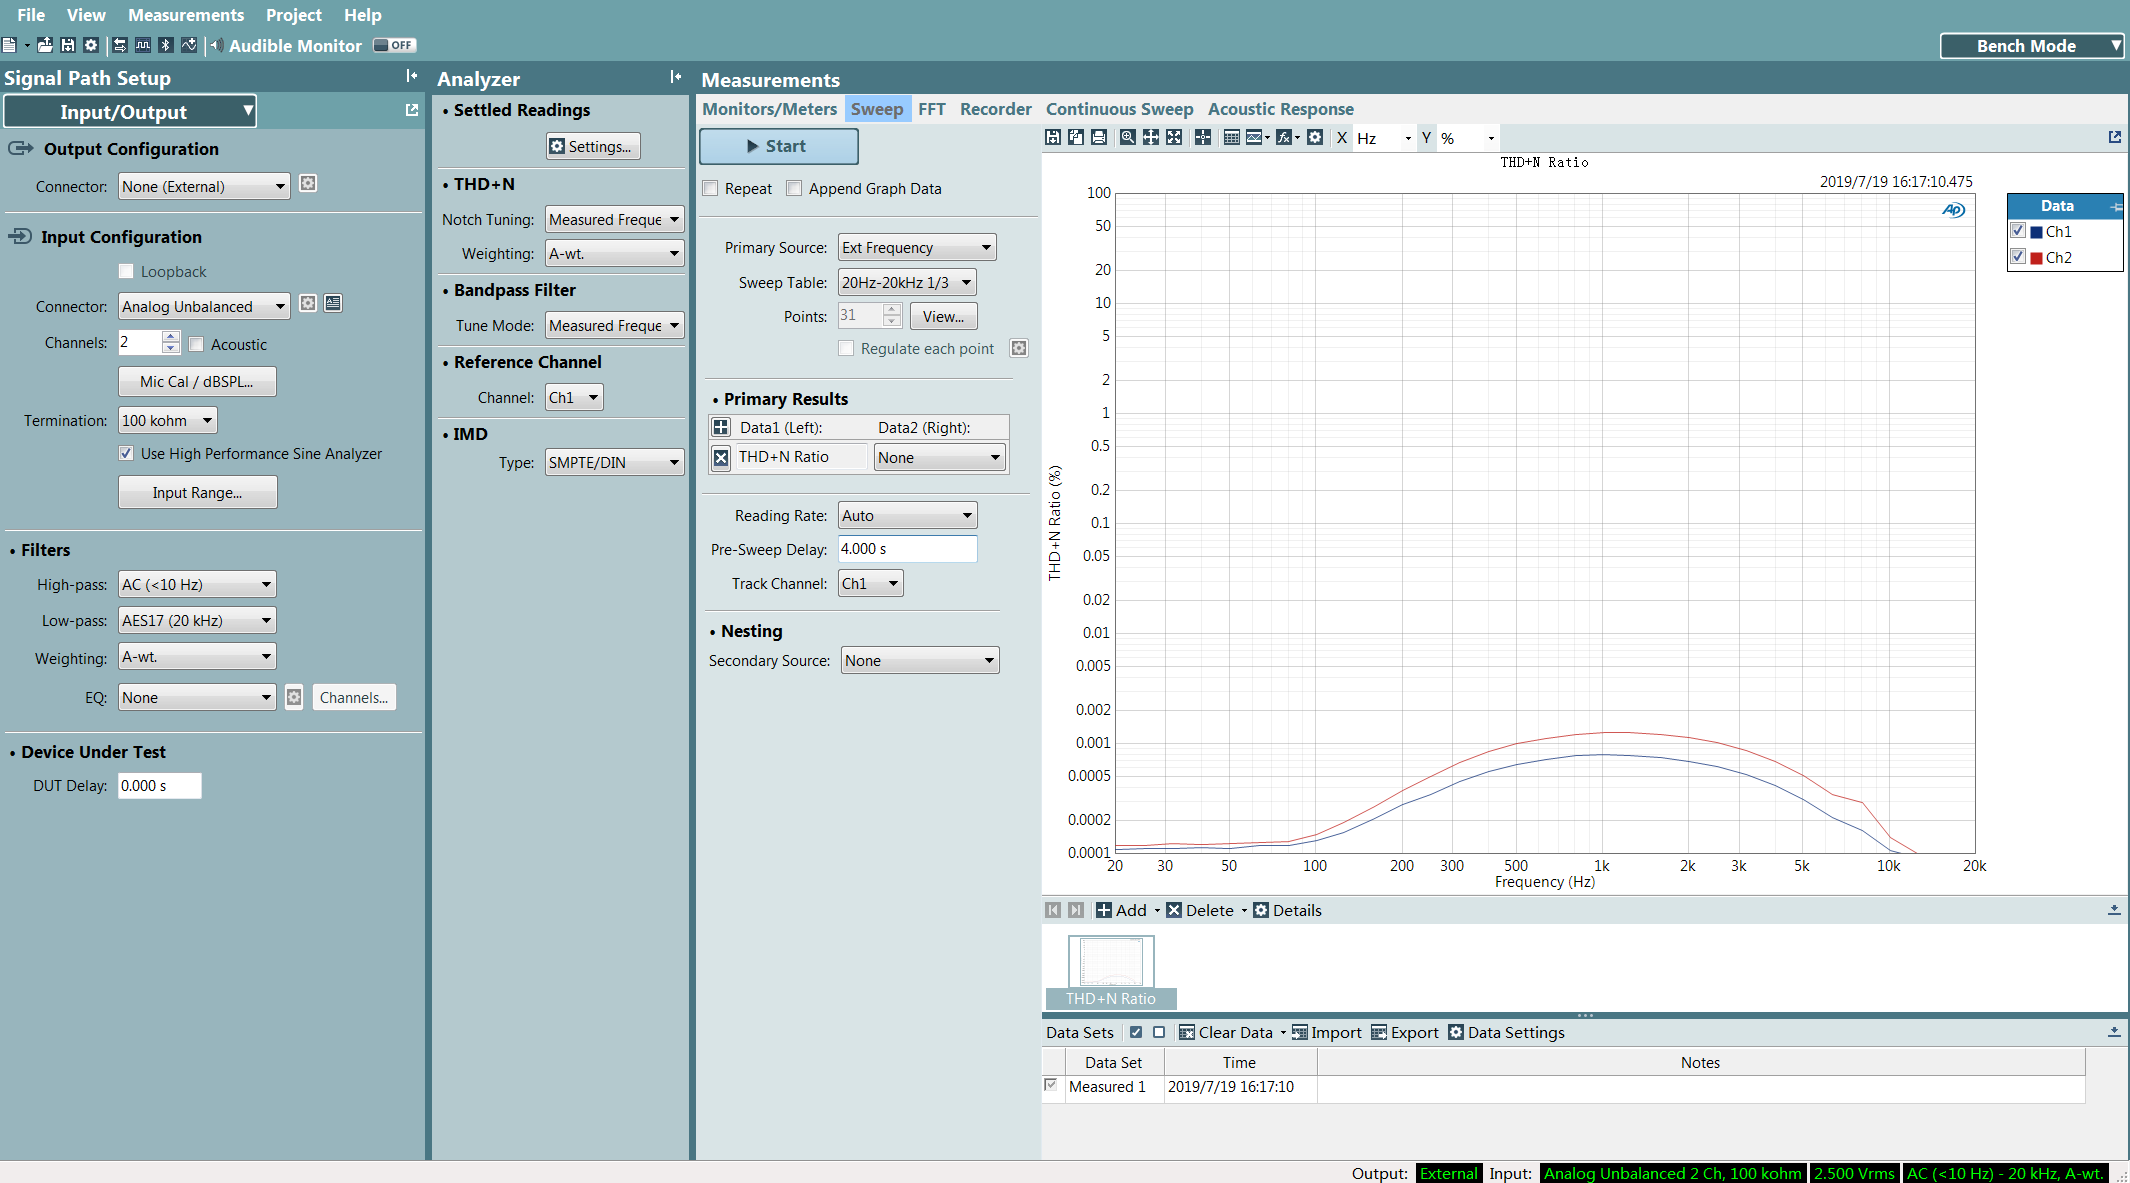Open graph properties gear icon
2130x1183 pixels.
point(1315,138)
